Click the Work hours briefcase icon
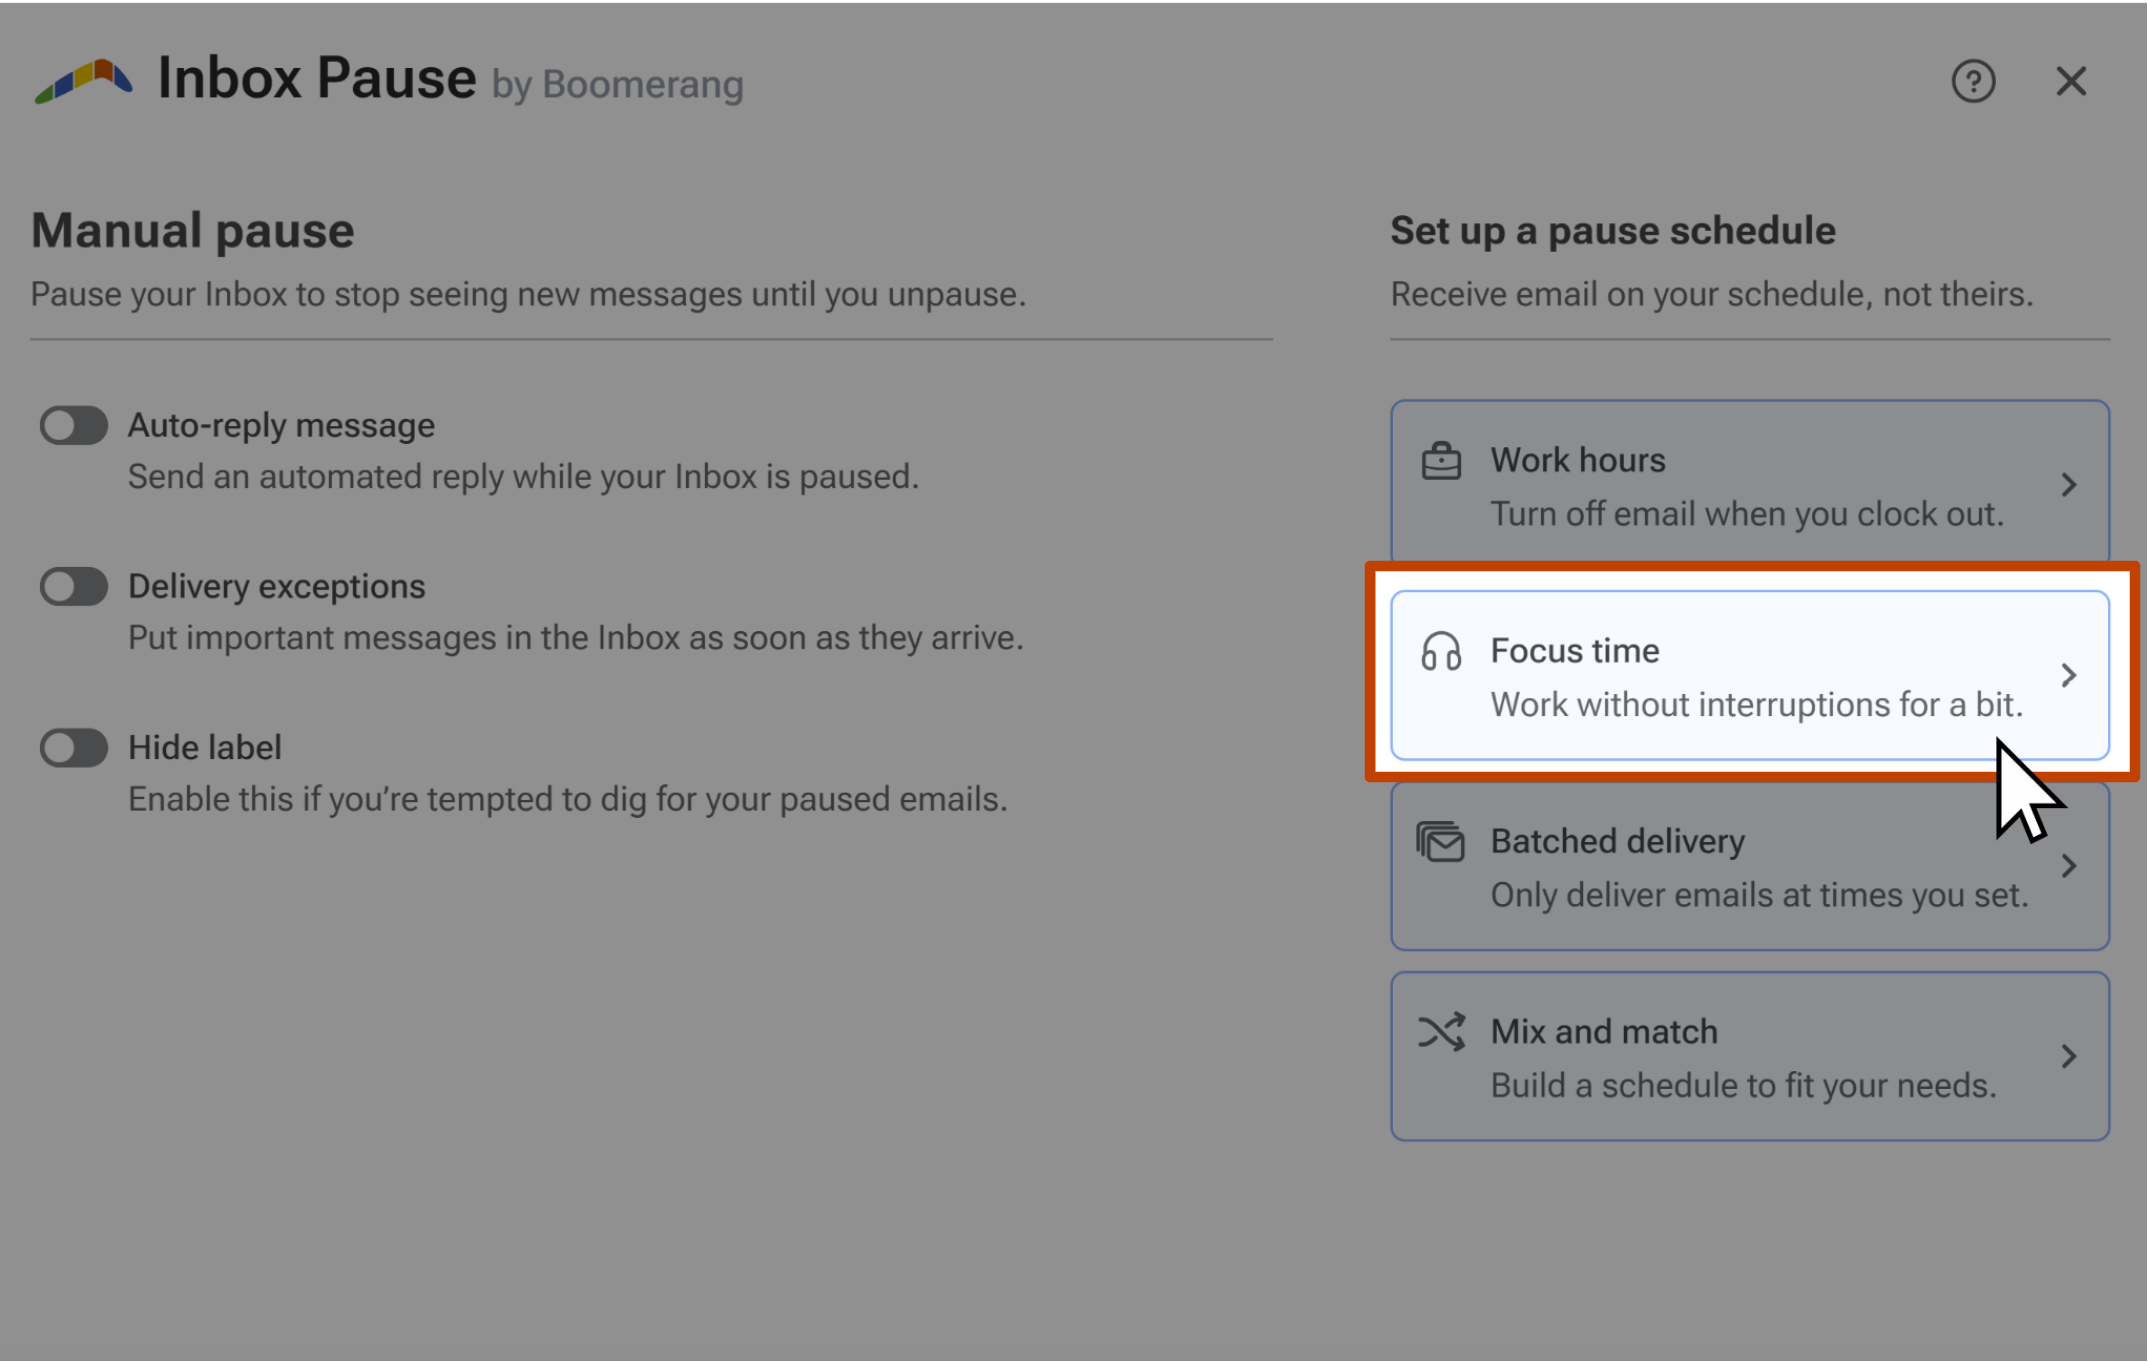 (x=1441, y=461)
